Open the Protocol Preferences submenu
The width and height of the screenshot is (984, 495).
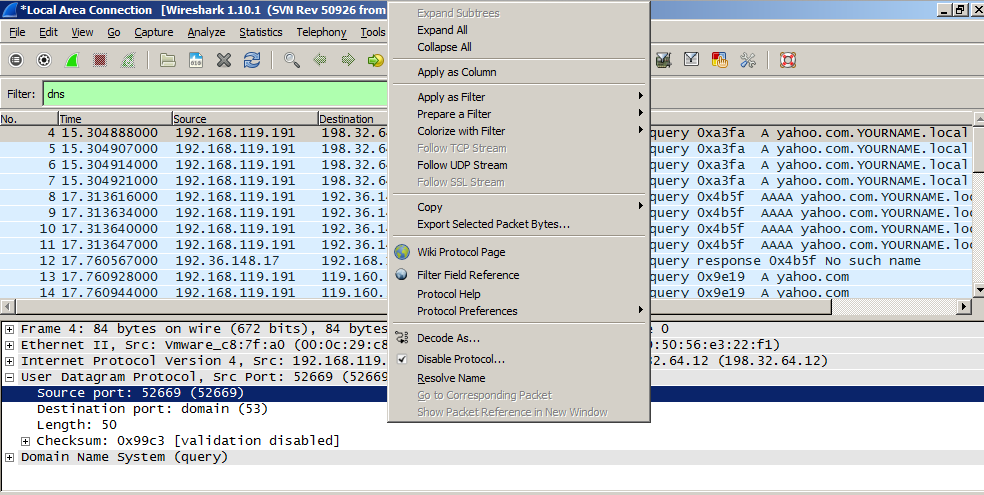click(x=519, y=311)
